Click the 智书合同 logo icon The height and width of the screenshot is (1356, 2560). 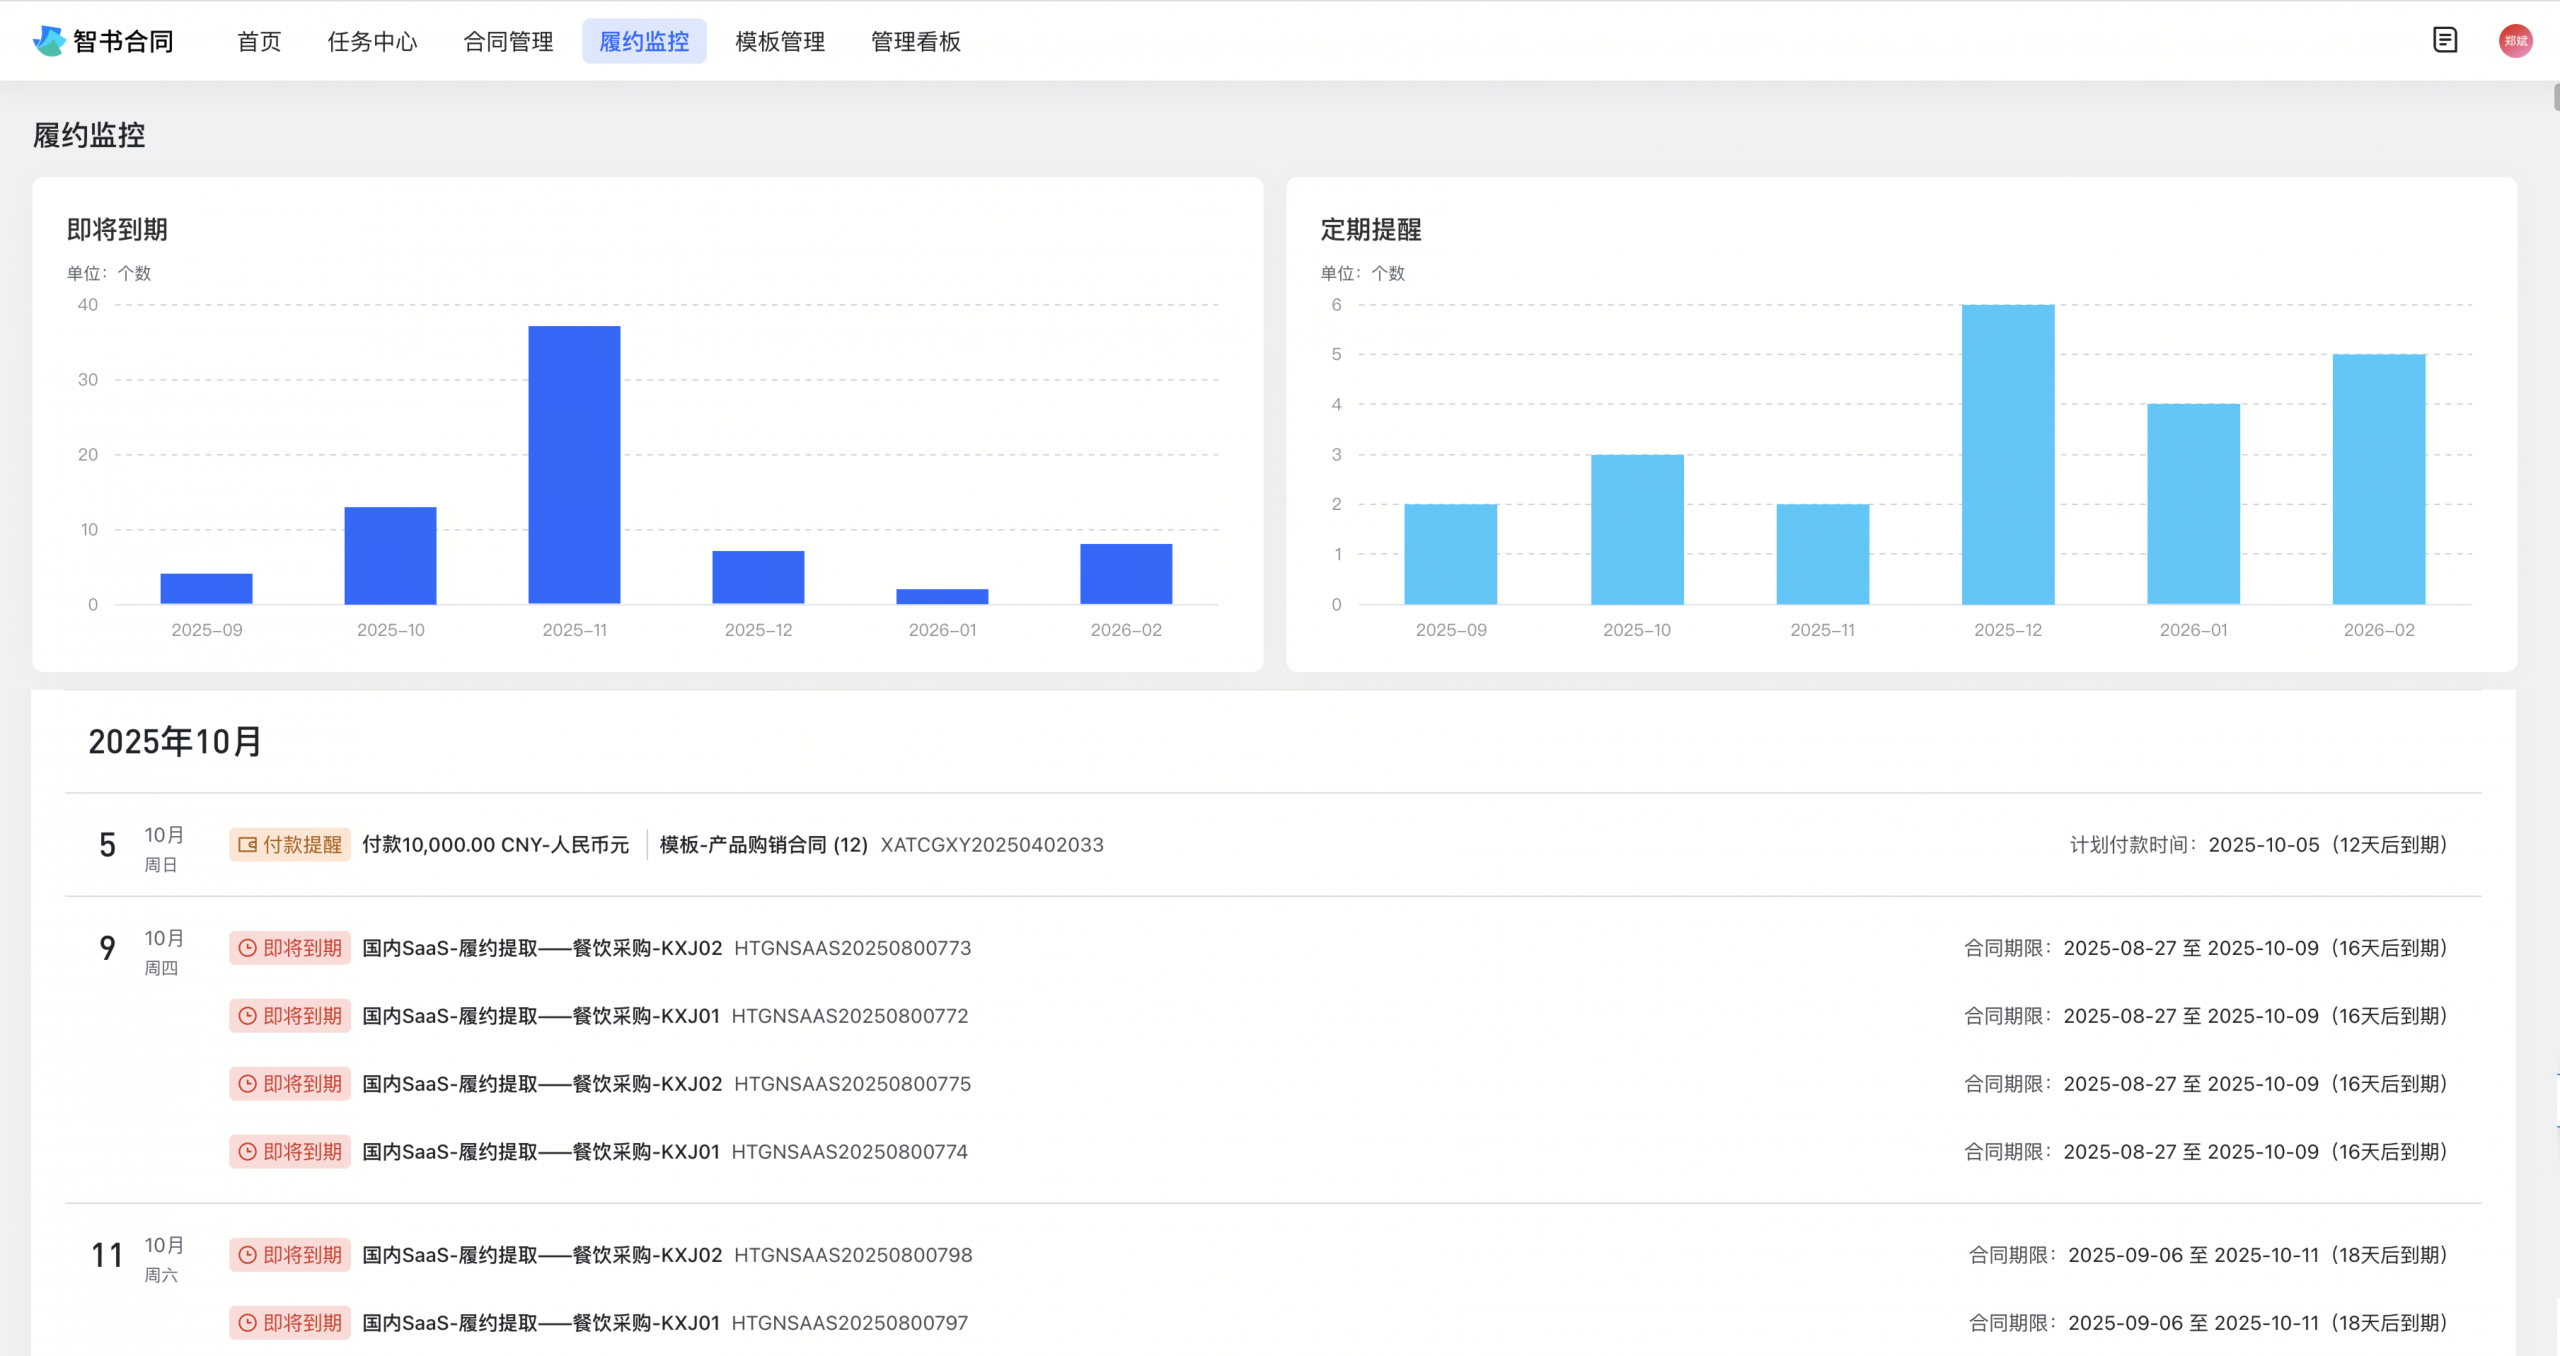point(48,41)
